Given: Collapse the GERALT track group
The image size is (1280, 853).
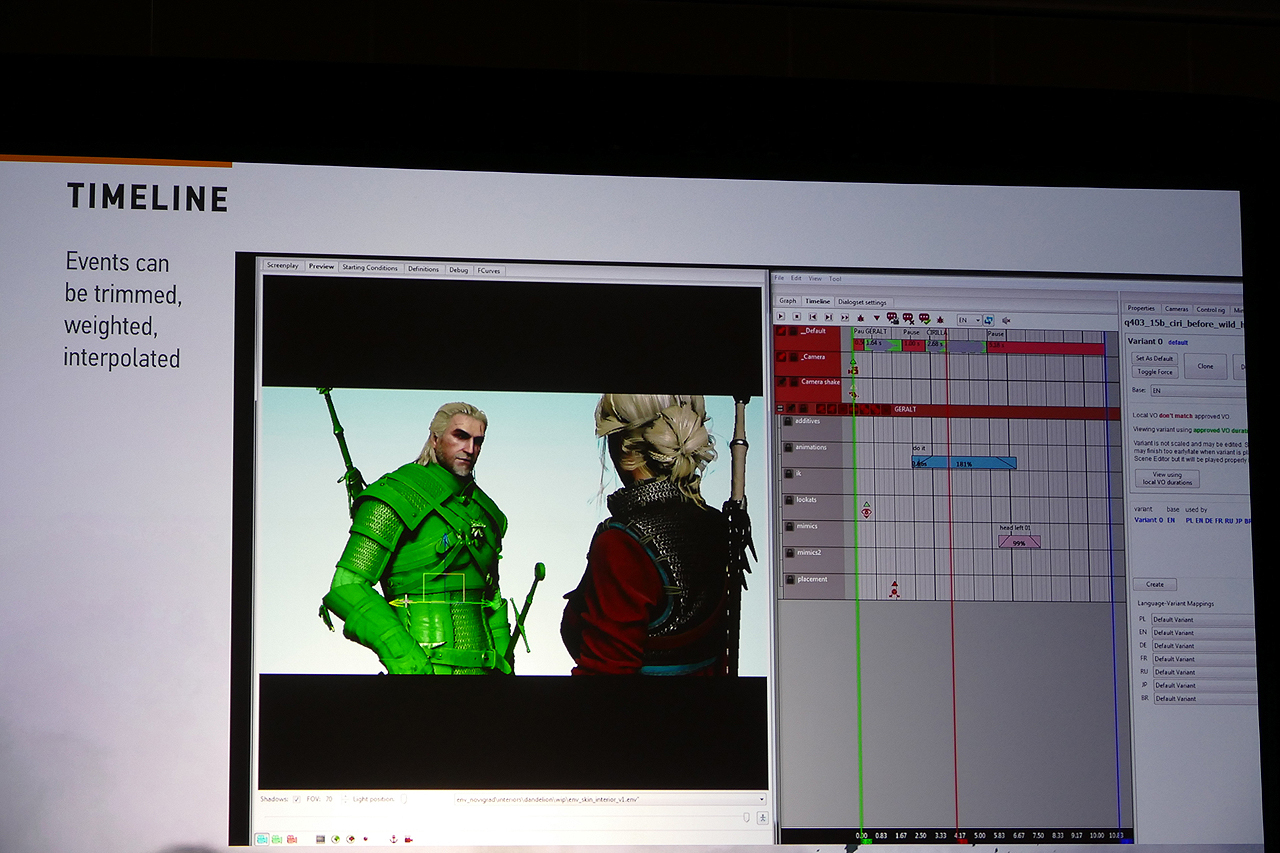Looking at the screenshot, I should (x=780, y=408).
